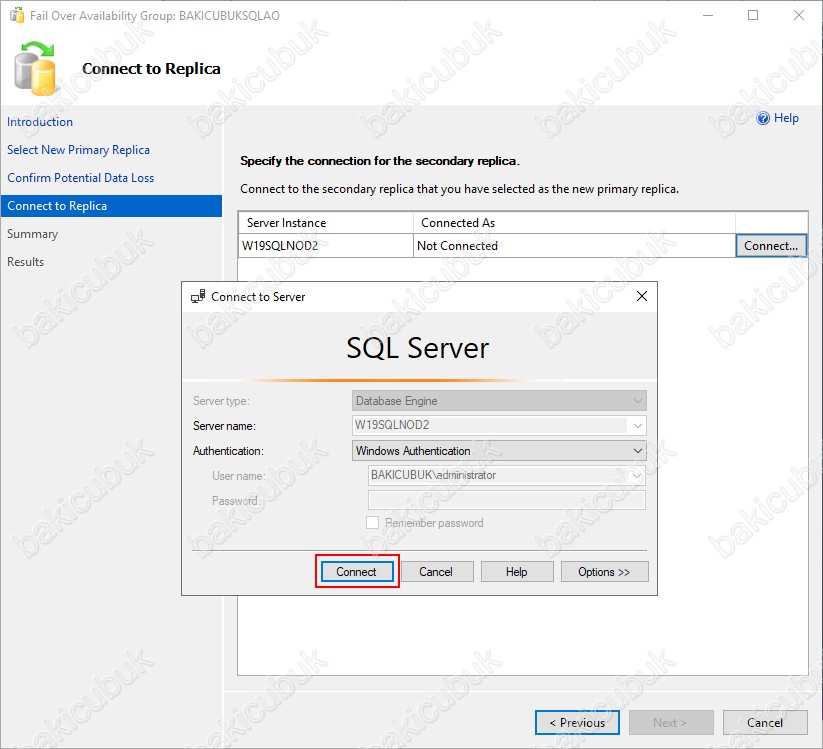
Task: Click the Connected As column header
Action: tap(574, 223)
